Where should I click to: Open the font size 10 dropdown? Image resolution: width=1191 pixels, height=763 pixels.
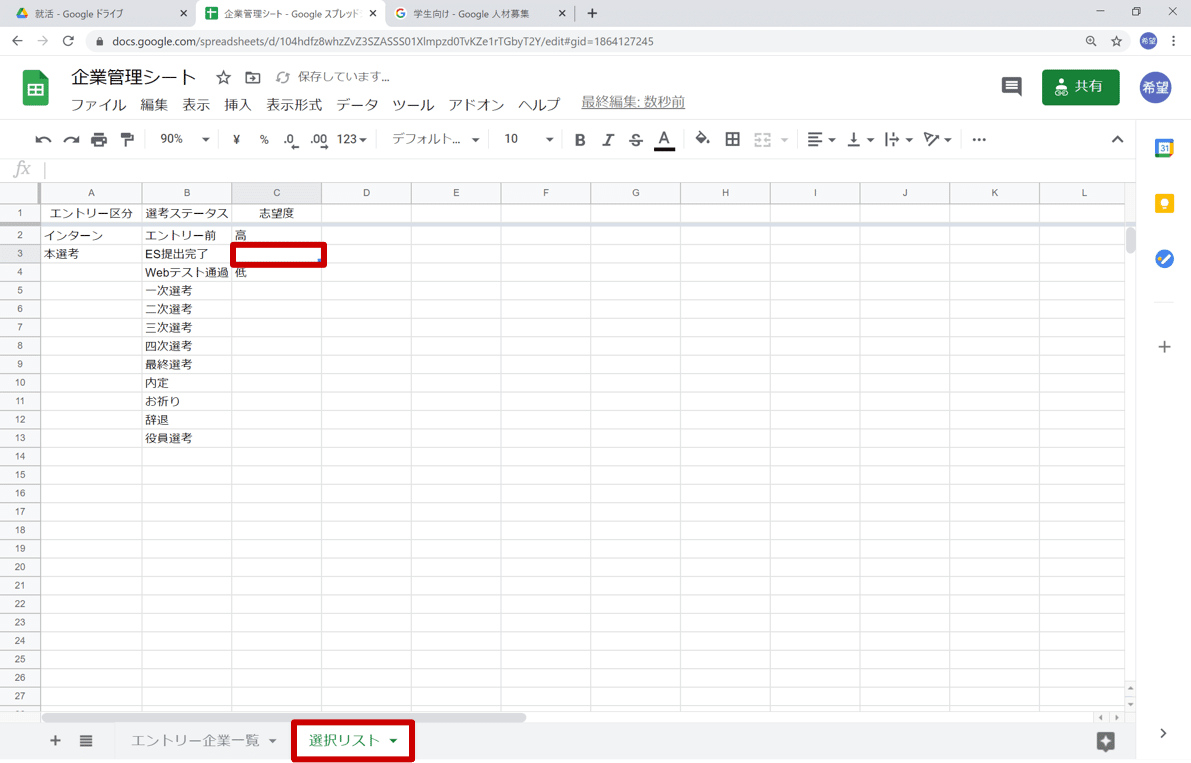[529, 140]
